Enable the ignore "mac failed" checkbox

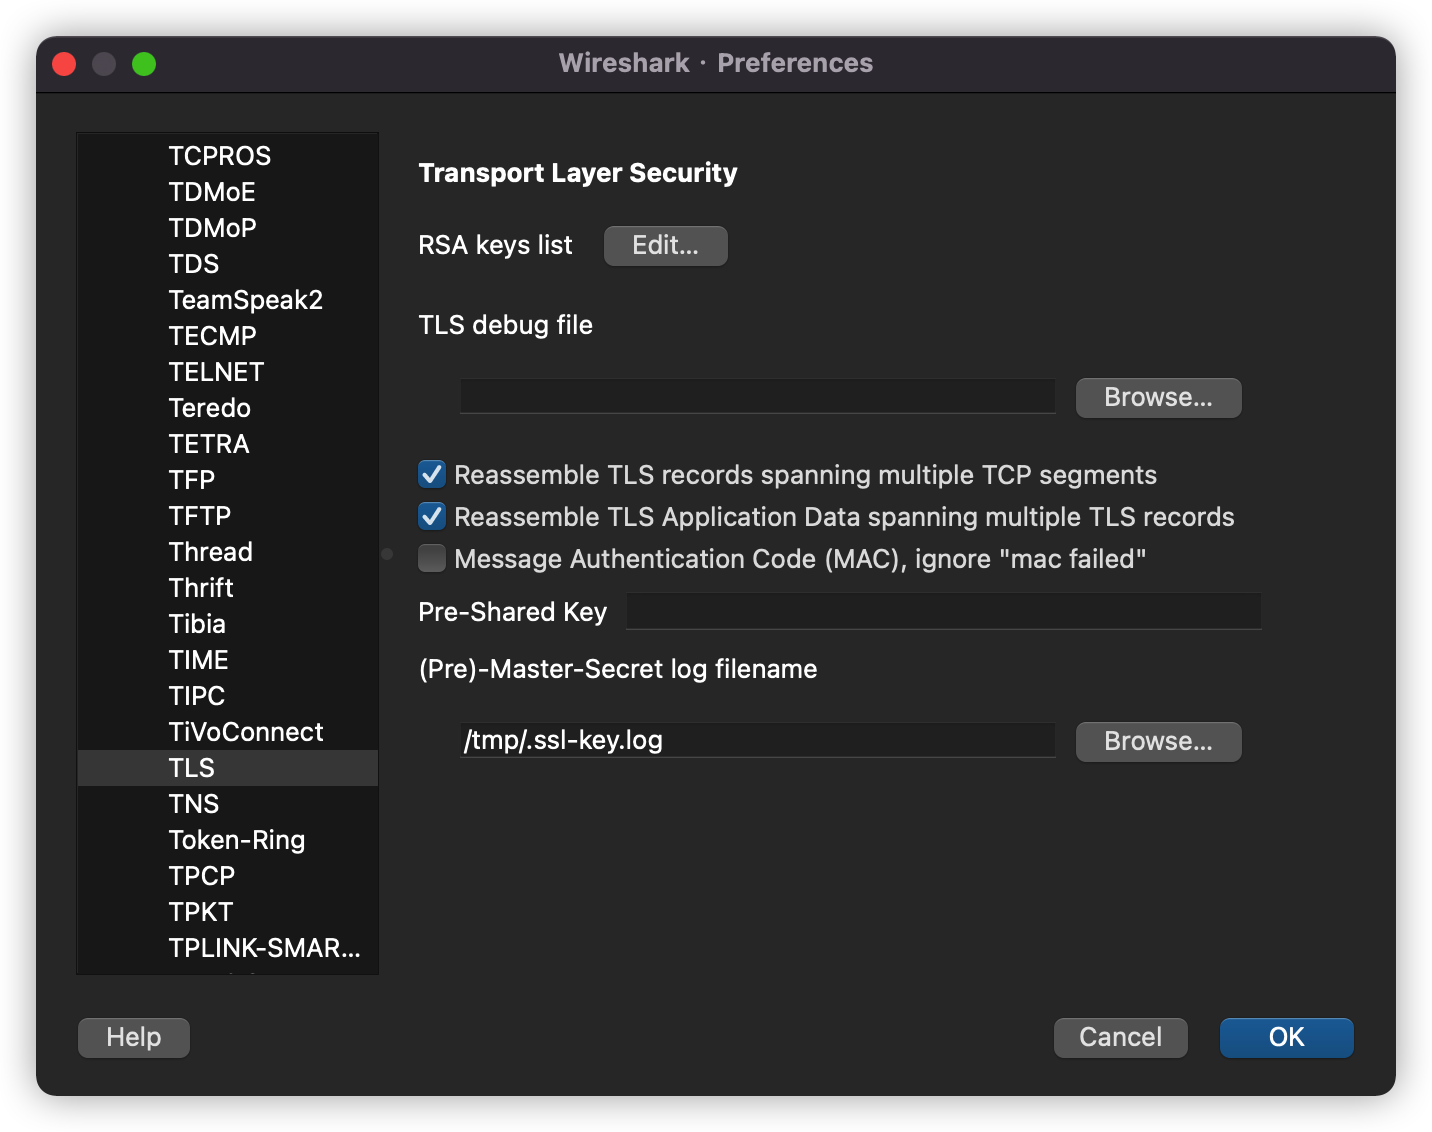[x=432, y=559]
